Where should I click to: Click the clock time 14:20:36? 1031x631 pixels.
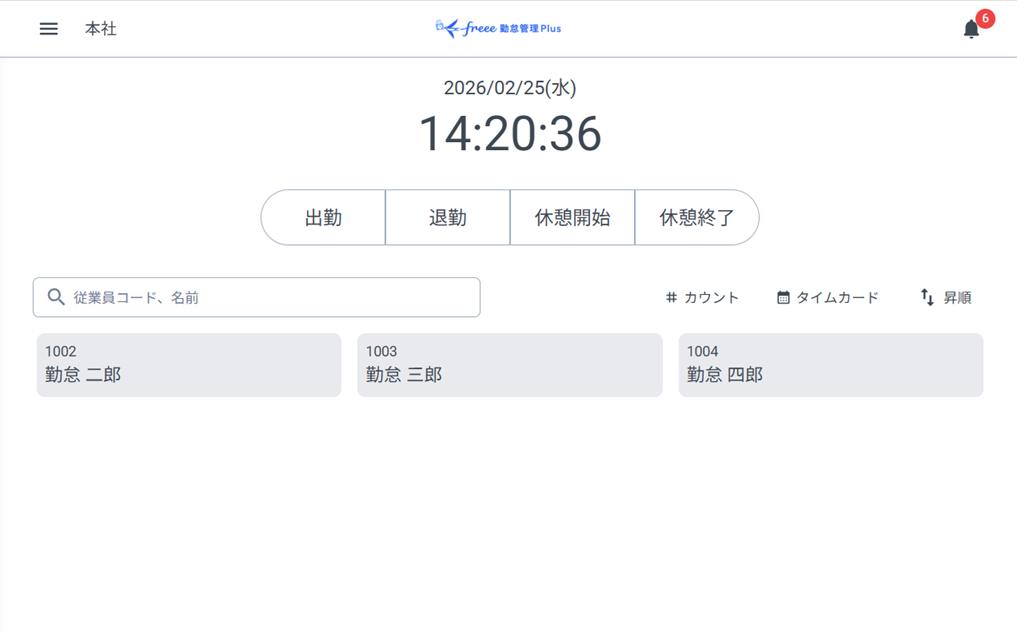point(510,133)
